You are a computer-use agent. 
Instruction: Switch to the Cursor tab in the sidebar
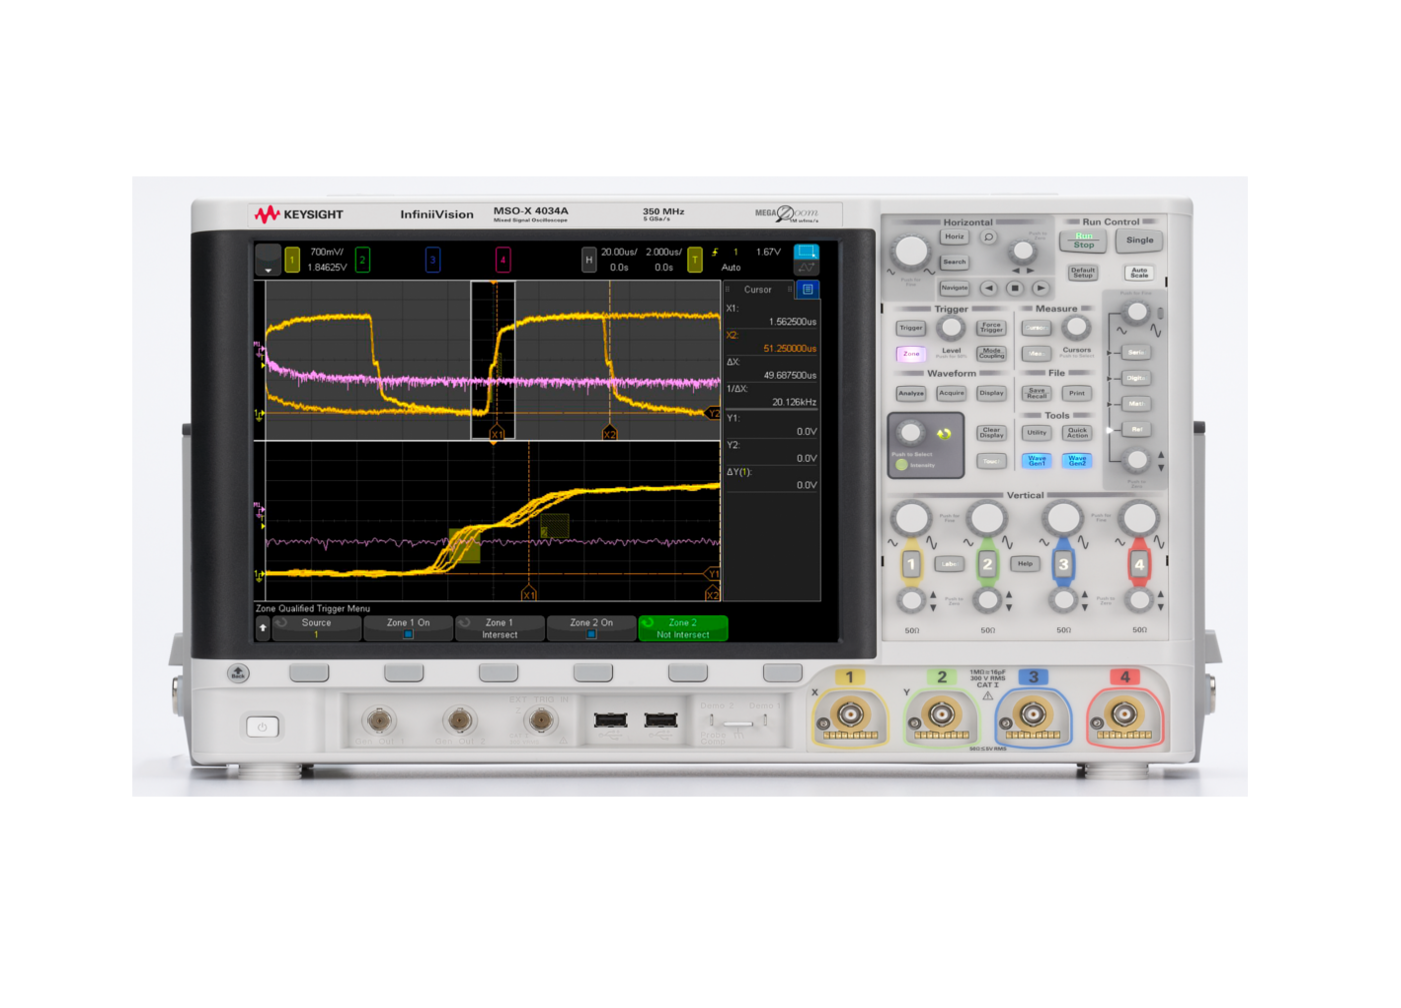coord(757,289)
